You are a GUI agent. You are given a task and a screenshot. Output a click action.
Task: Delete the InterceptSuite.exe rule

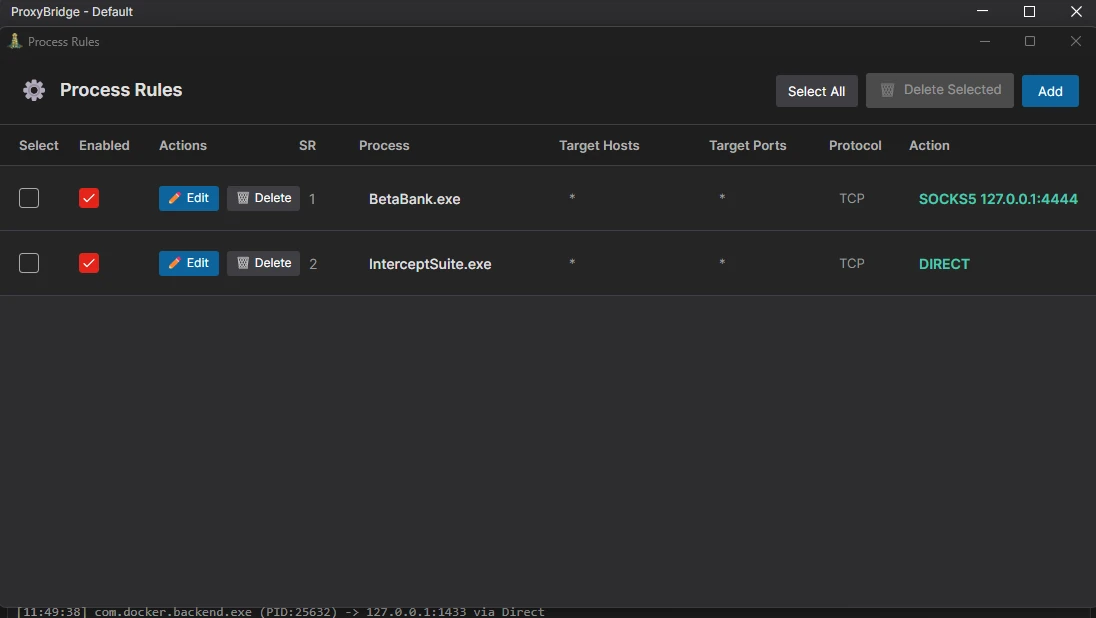pos(264,263)
